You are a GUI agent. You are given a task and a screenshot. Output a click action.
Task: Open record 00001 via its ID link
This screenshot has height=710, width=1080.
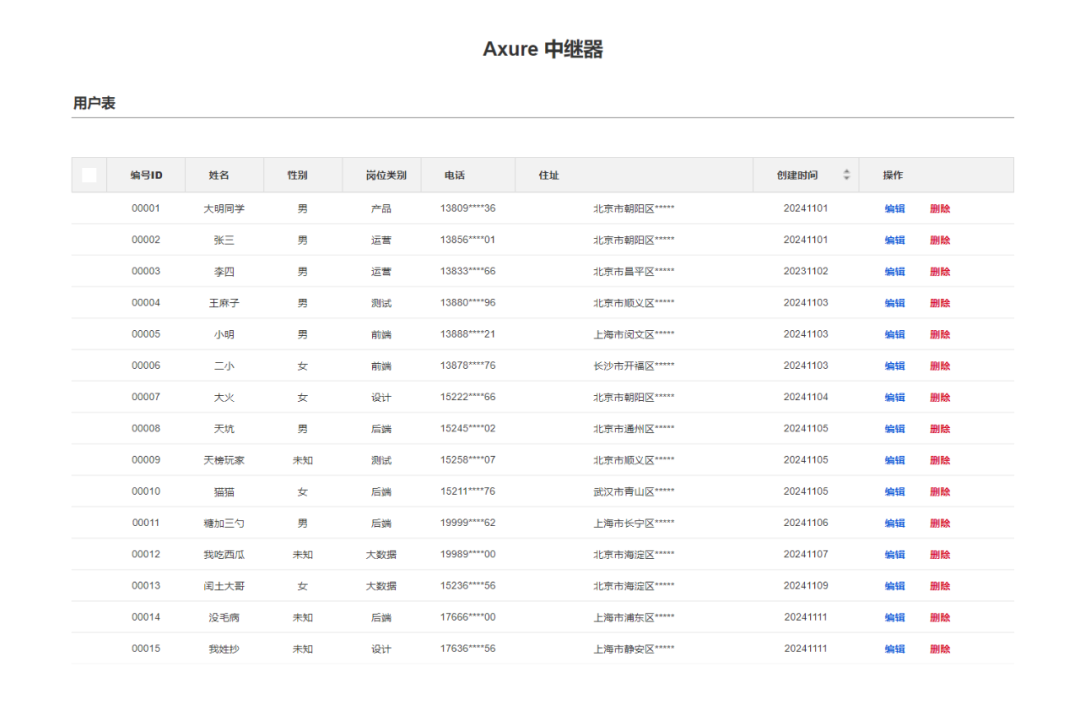[145, 208]
